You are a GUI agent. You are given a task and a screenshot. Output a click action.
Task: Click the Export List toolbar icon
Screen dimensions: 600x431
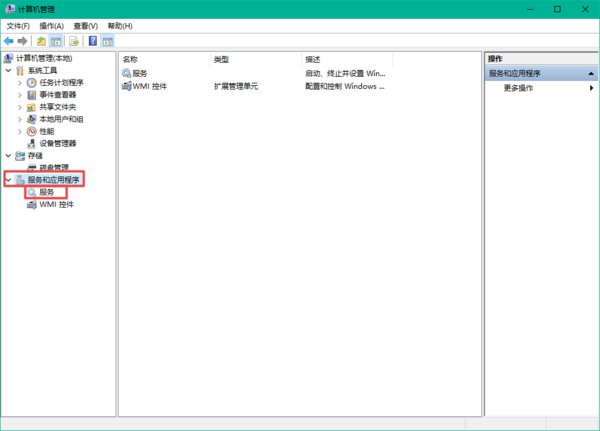[74, 41]
